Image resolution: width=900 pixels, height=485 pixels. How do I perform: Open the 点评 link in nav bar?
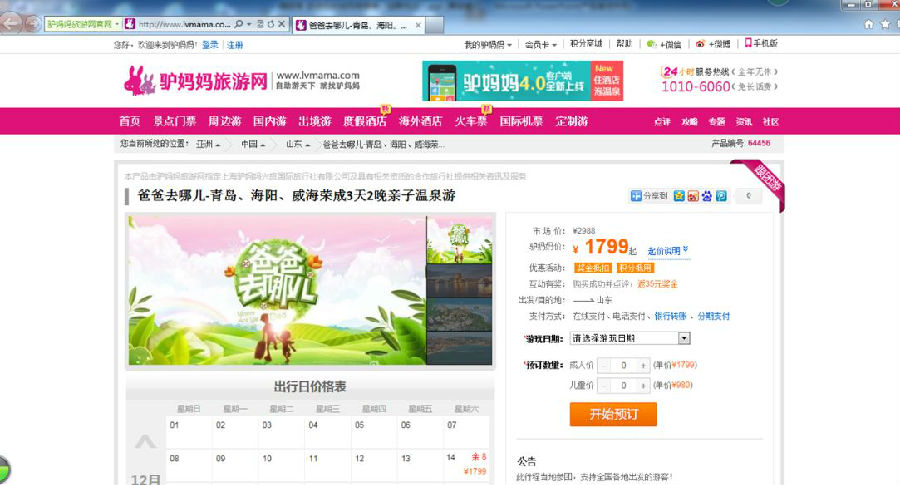click(x=662, y=122)
